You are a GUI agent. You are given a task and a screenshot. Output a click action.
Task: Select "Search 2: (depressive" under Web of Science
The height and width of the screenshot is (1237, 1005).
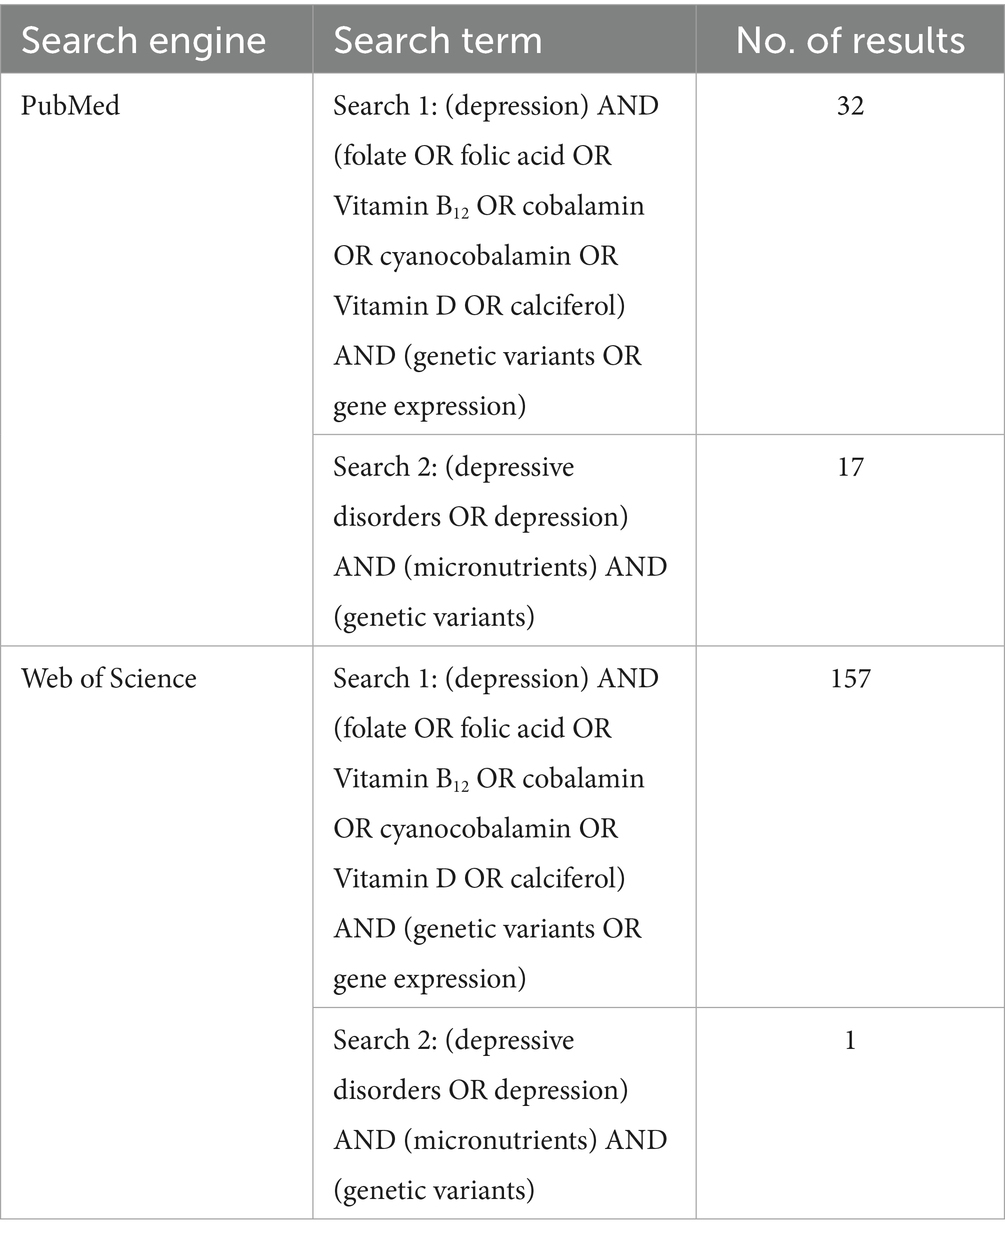click(x=454, y=1040)
